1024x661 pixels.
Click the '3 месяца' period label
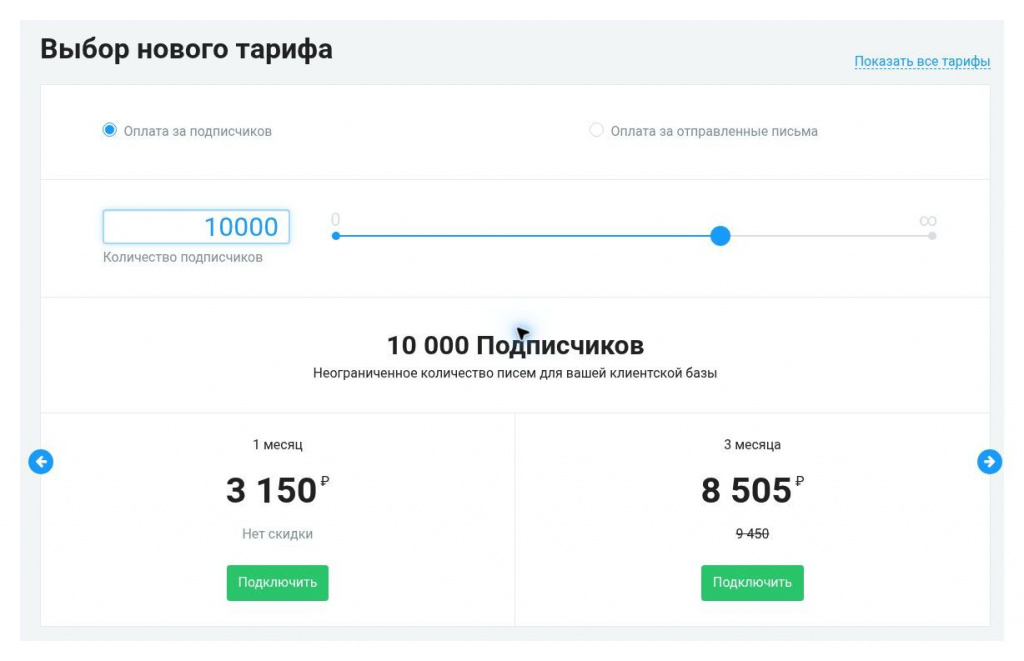click(x=752, y=445)
